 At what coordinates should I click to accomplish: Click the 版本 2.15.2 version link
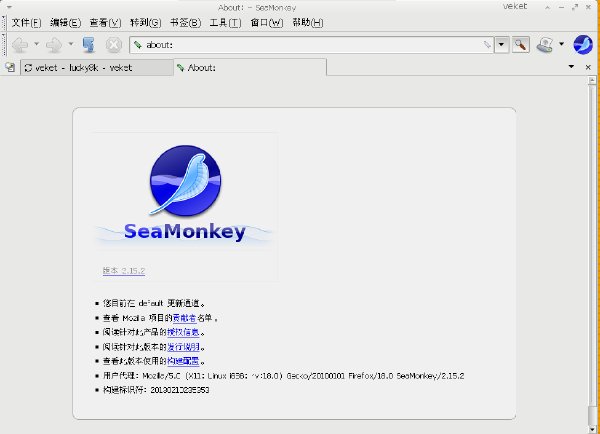[124, 271]
